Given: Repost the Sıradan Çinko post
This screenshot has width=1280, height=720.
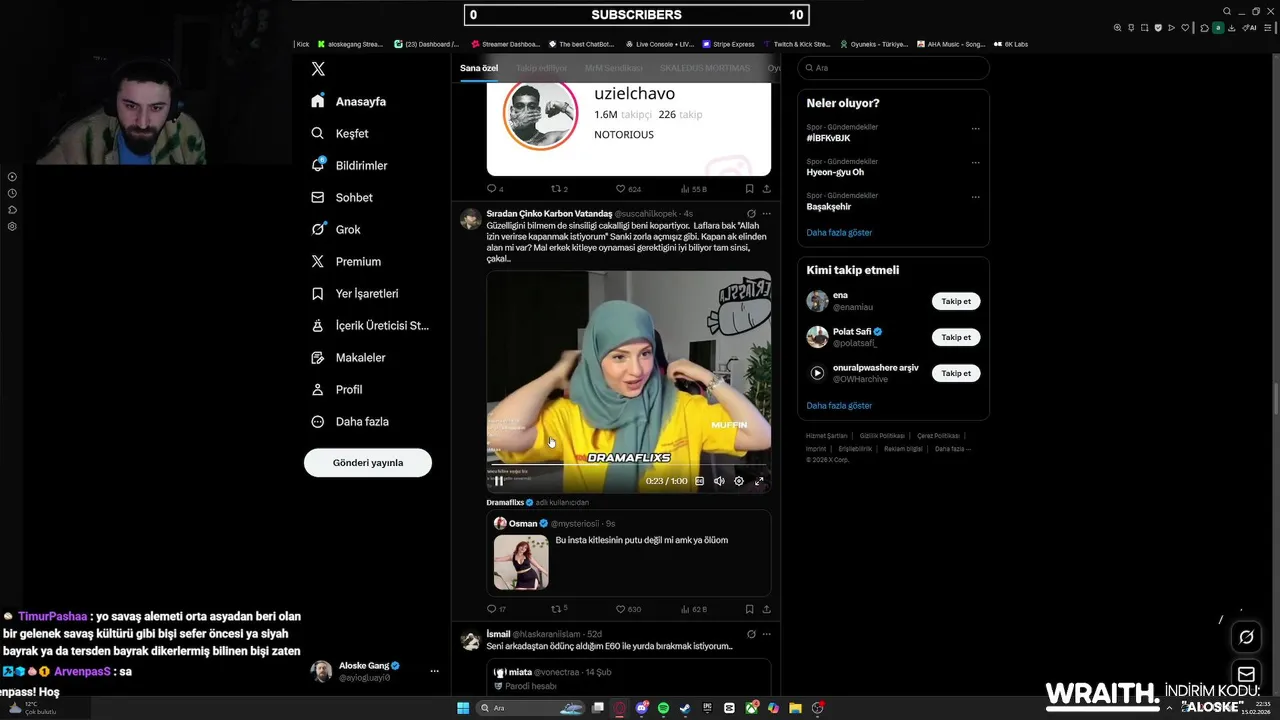Looking at the screenshot, I should (557, 608).
